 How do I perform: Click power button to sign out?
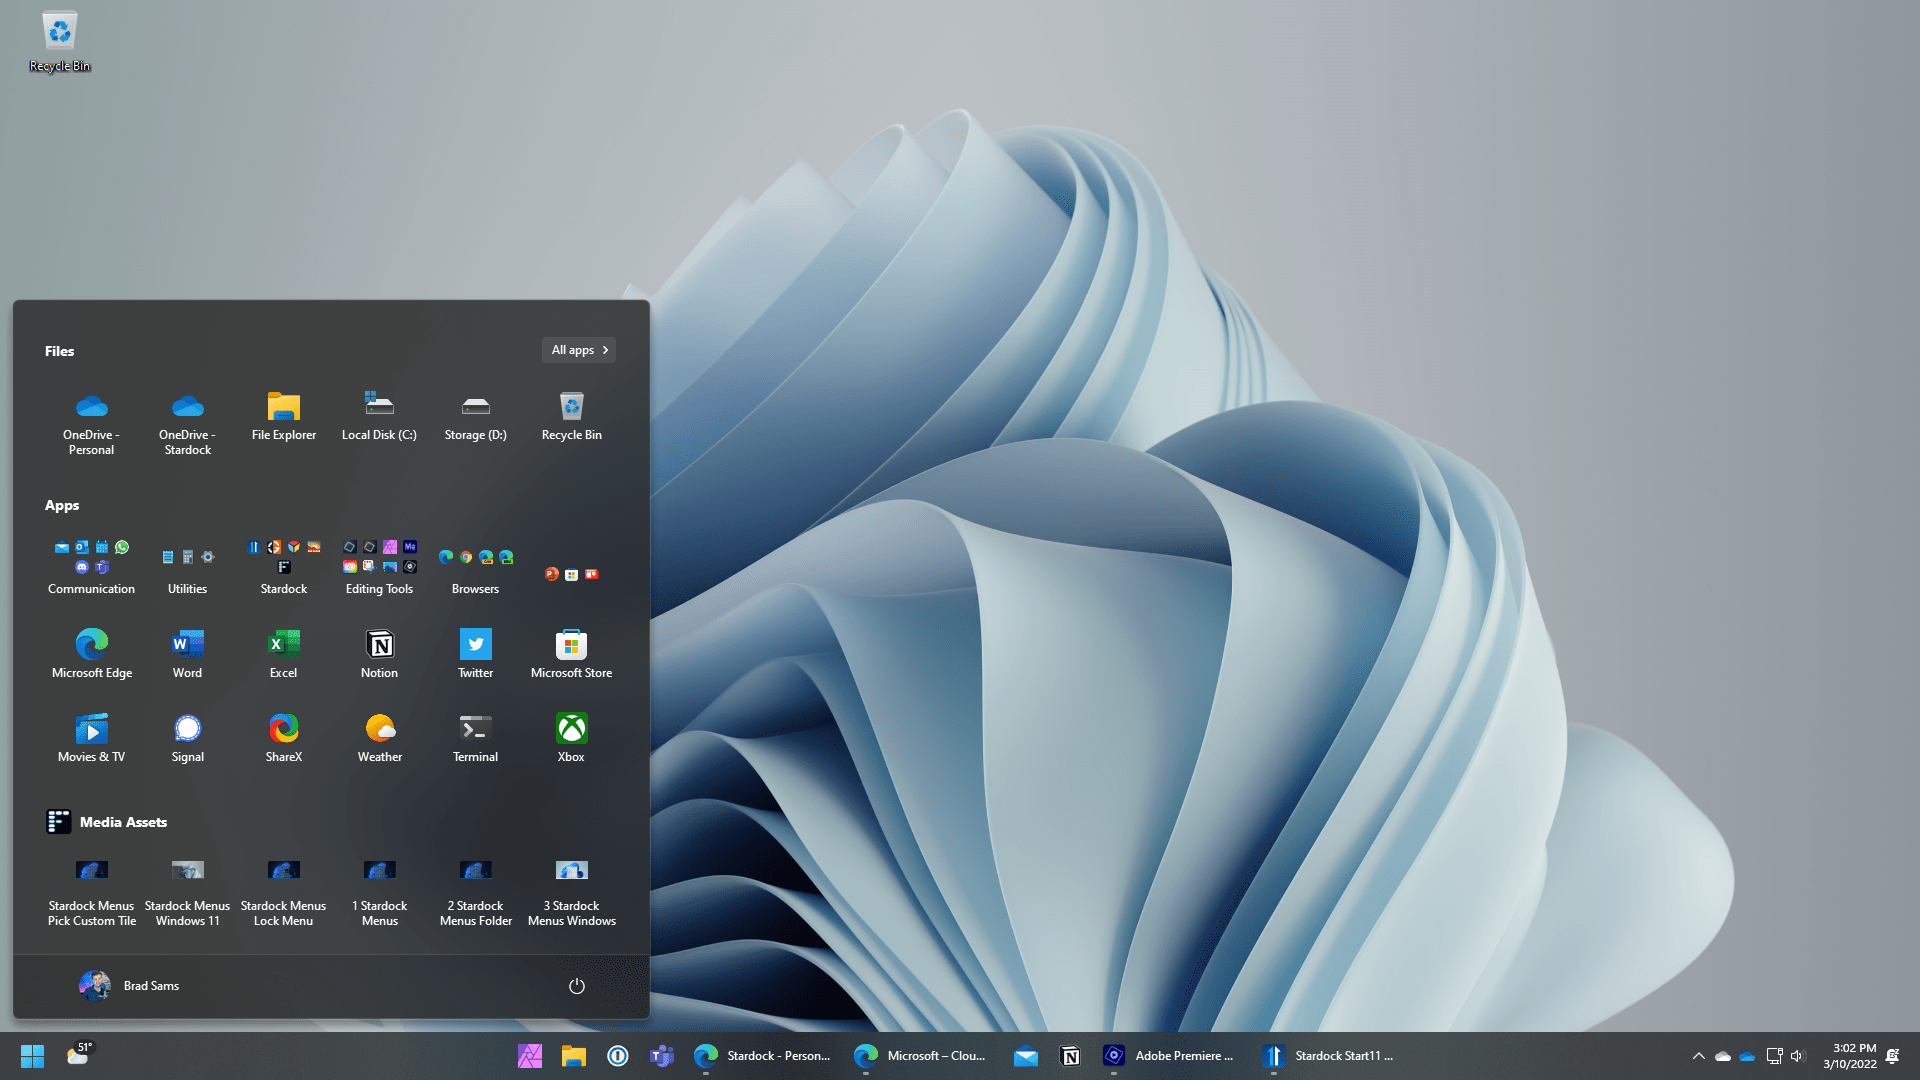point(576,985)
